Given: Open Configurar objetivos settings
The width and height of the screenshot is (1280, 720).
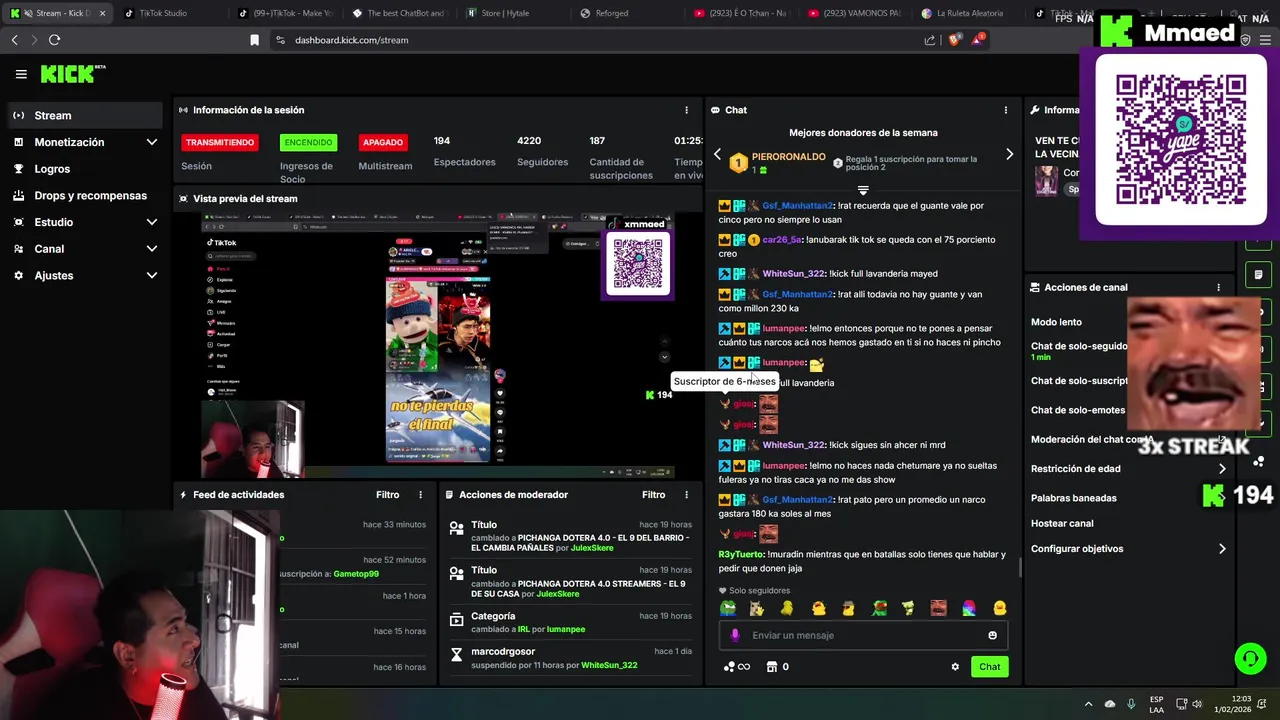Looking at the screenshot, I should coord(1128,549).
